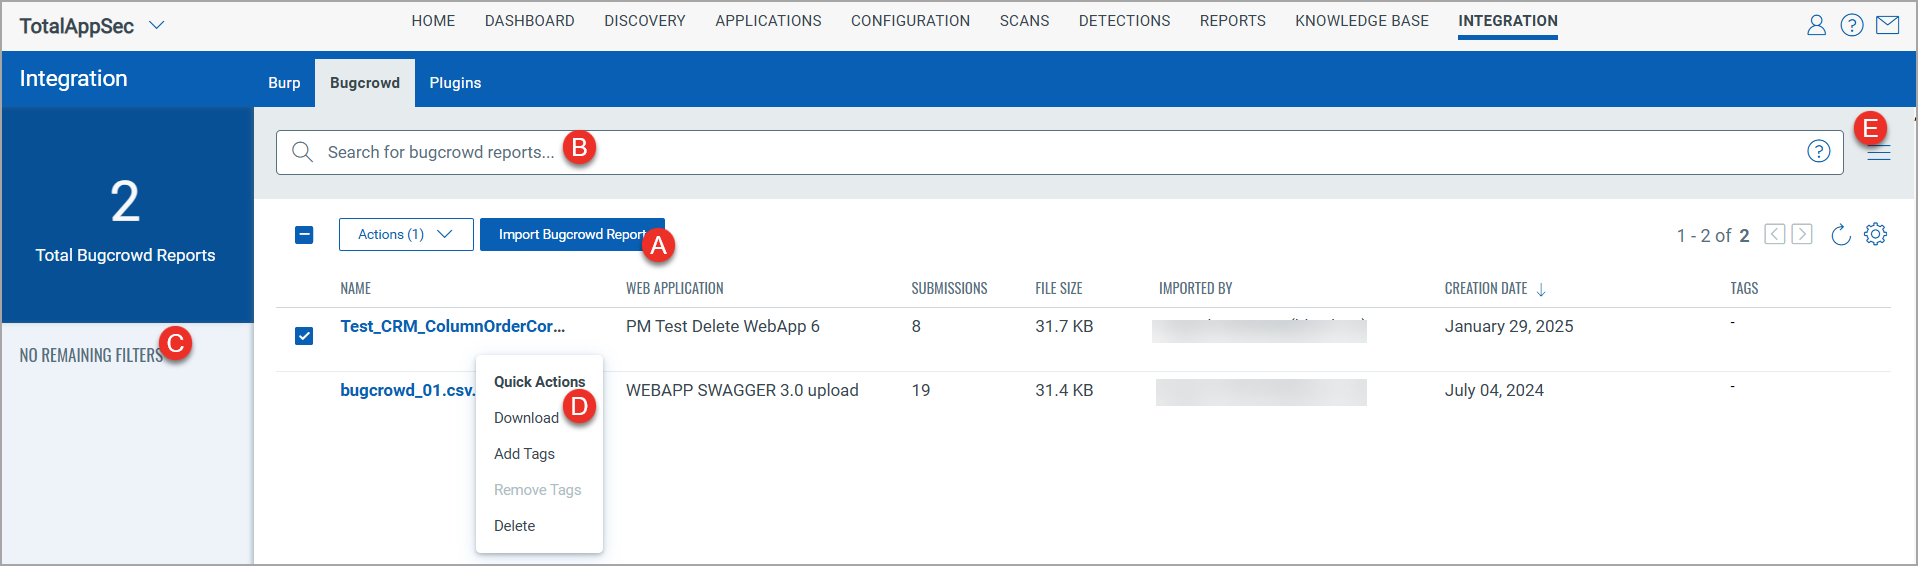This screenshot has height=566, width=1918.
Task: Click the July 04, 2024 date
Action: 1494,390
